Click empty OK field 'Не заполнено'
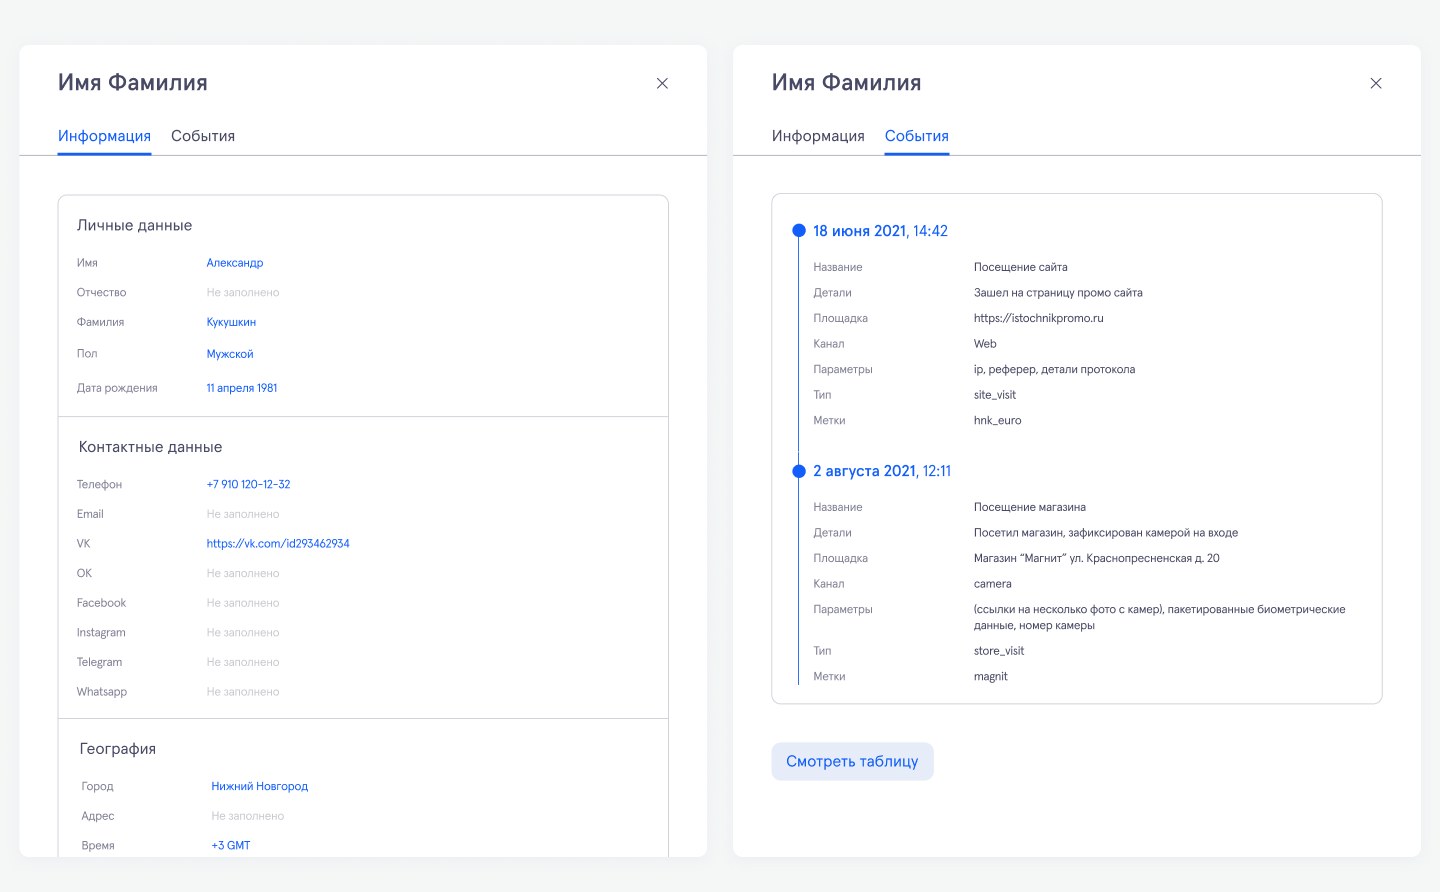Viewport: 1440px width, 892px height. 243,574
